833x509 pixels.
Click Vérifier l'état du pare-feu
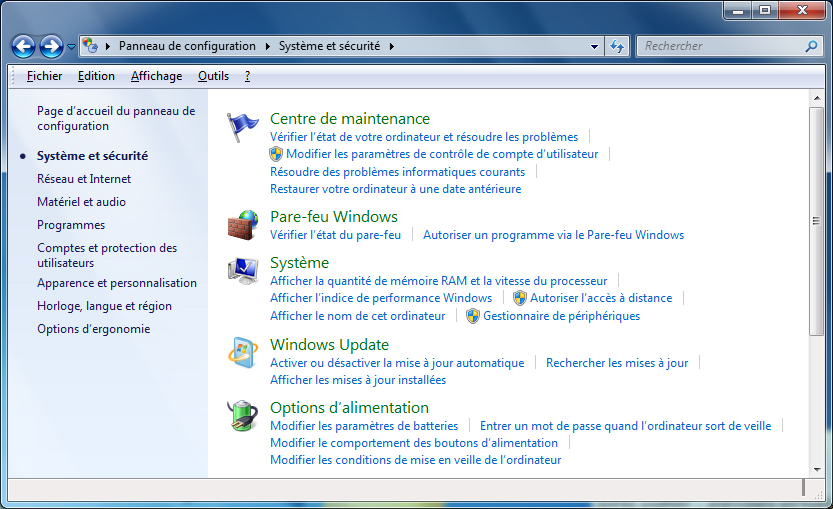pos(335,235)
